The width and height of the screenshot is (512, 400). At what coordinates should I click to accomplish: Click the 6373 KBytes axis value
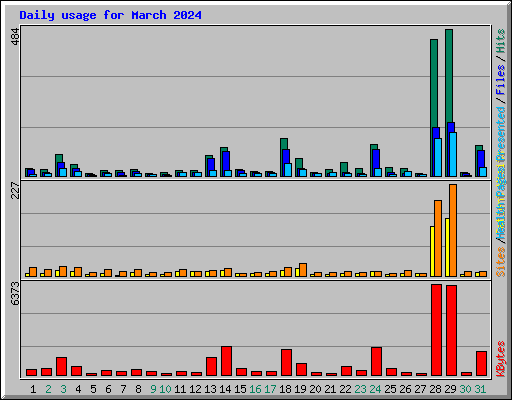16,294
